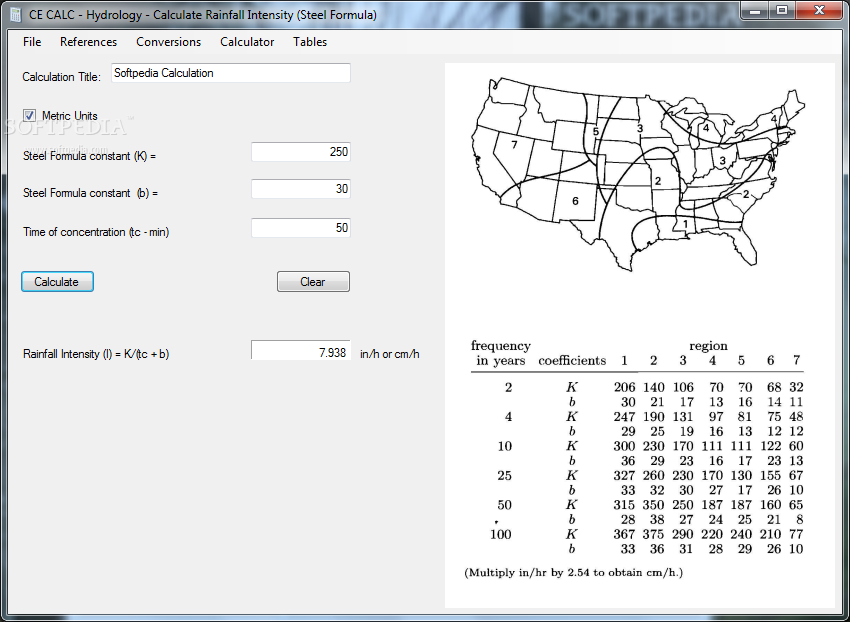
Task: Click the CE CALC app icon in title bar
Action: click(15, 15)
